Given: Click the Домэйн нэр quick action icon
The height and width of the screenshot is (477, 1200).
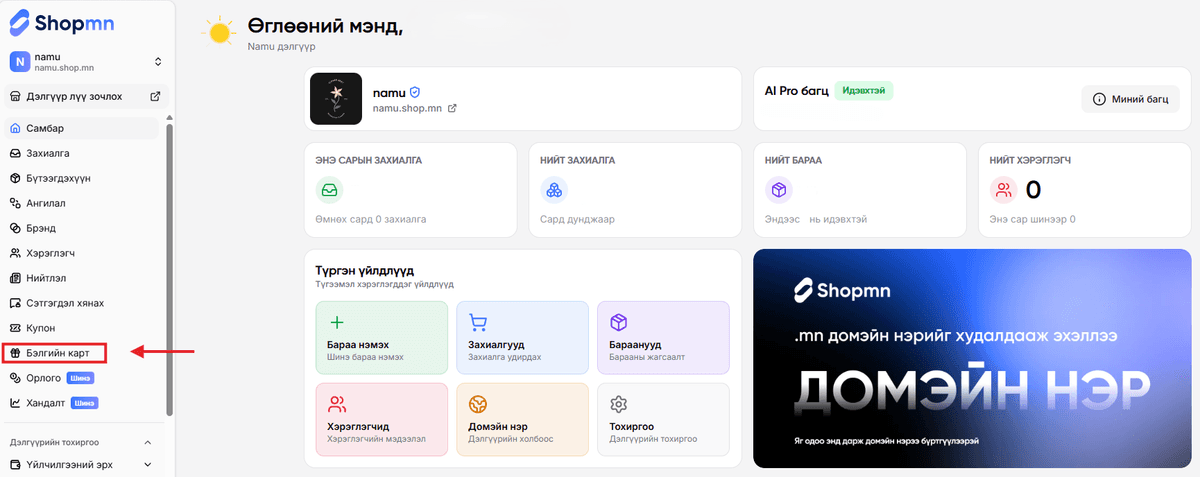Looking at the screenshot, I should 478,404.
